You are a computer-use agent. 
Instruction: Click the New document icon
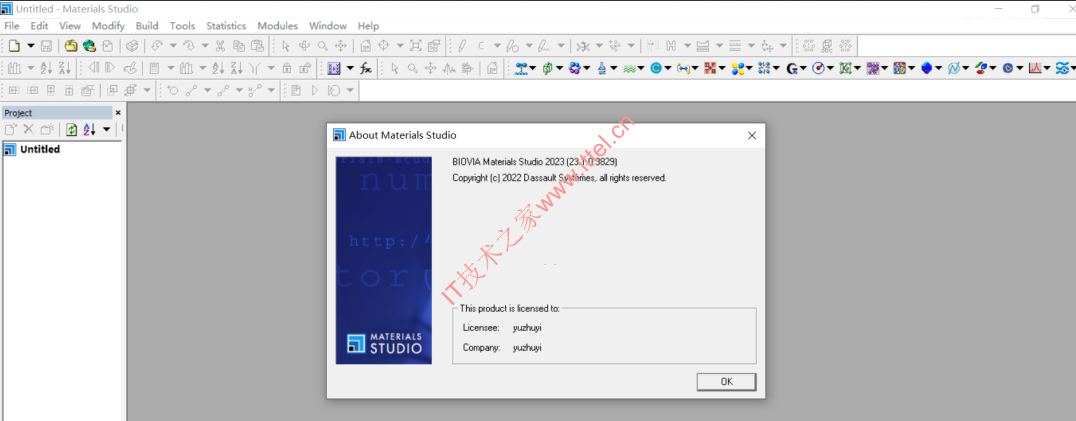(14, 46)
